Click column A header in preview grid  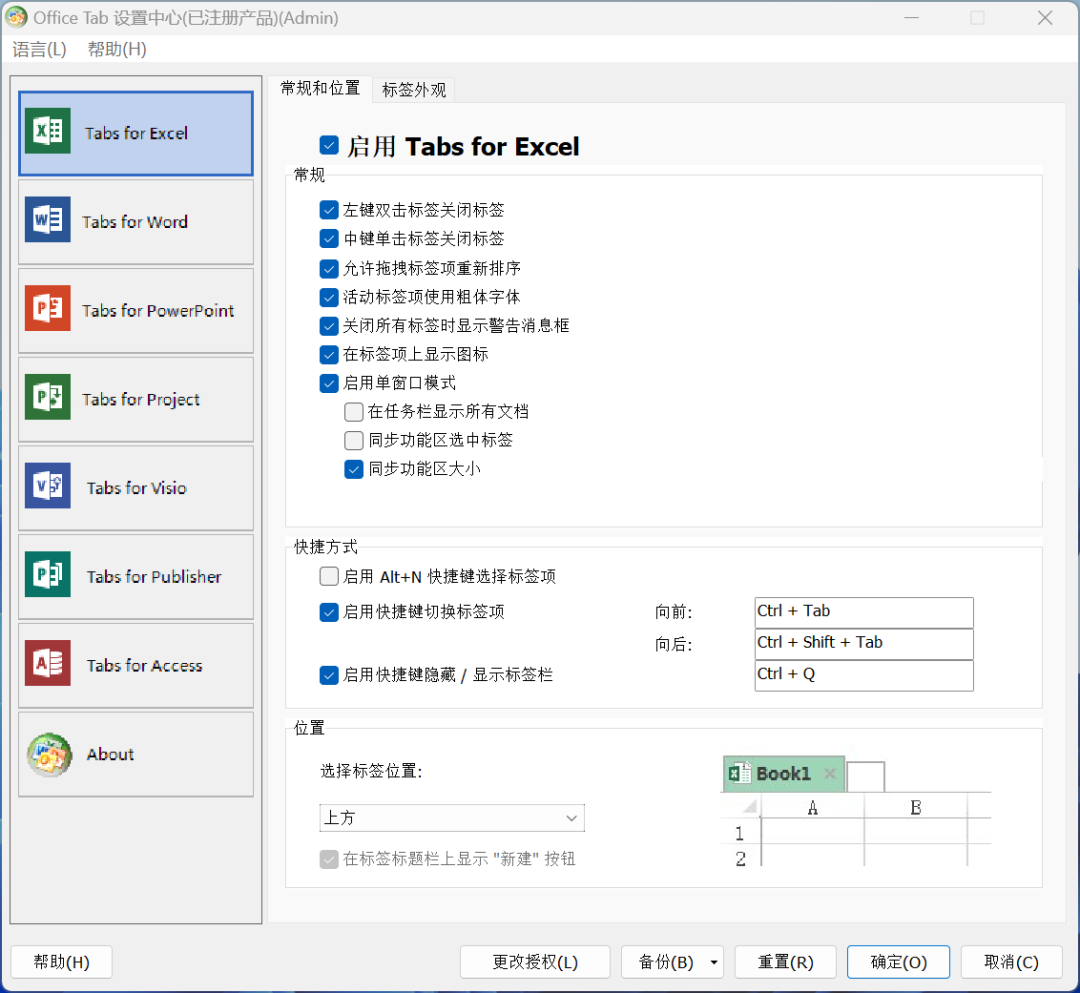point(813,807)
